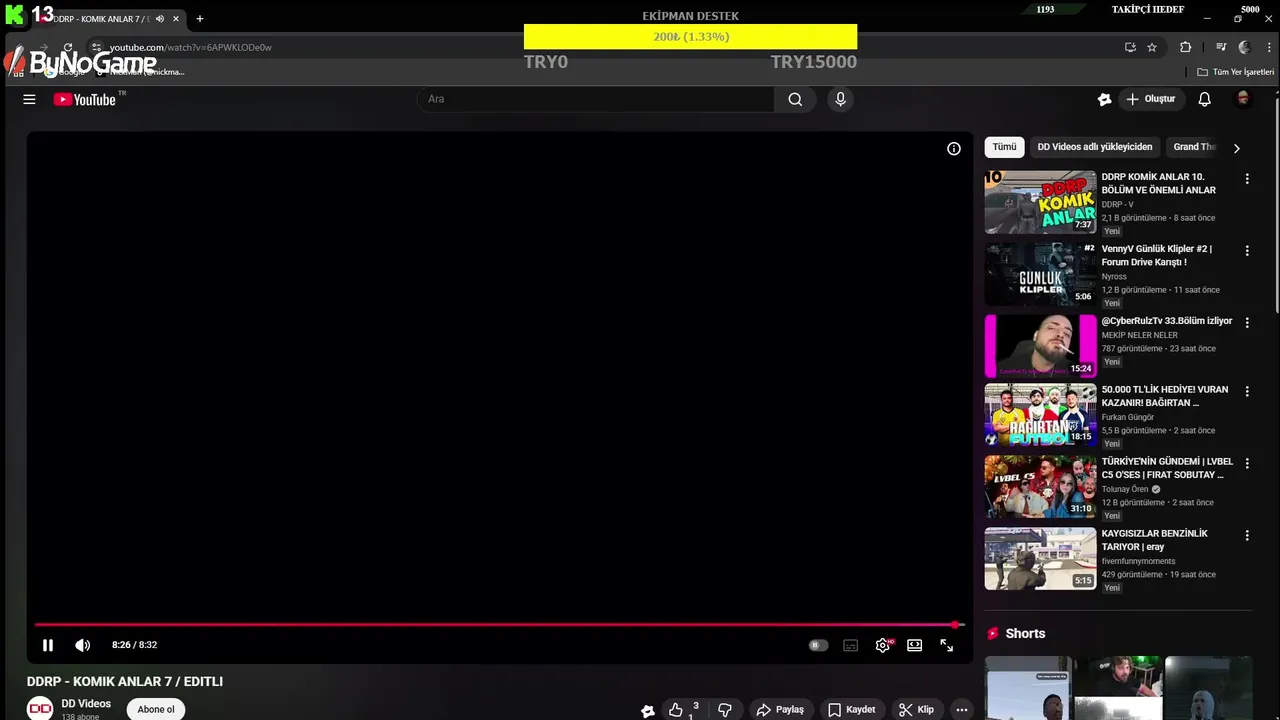The width and height of the screenshot is (1280, 720).
Task: Open the Tüm Yer İşaretleri bookmarks folder
Action: click(1236, 72)
